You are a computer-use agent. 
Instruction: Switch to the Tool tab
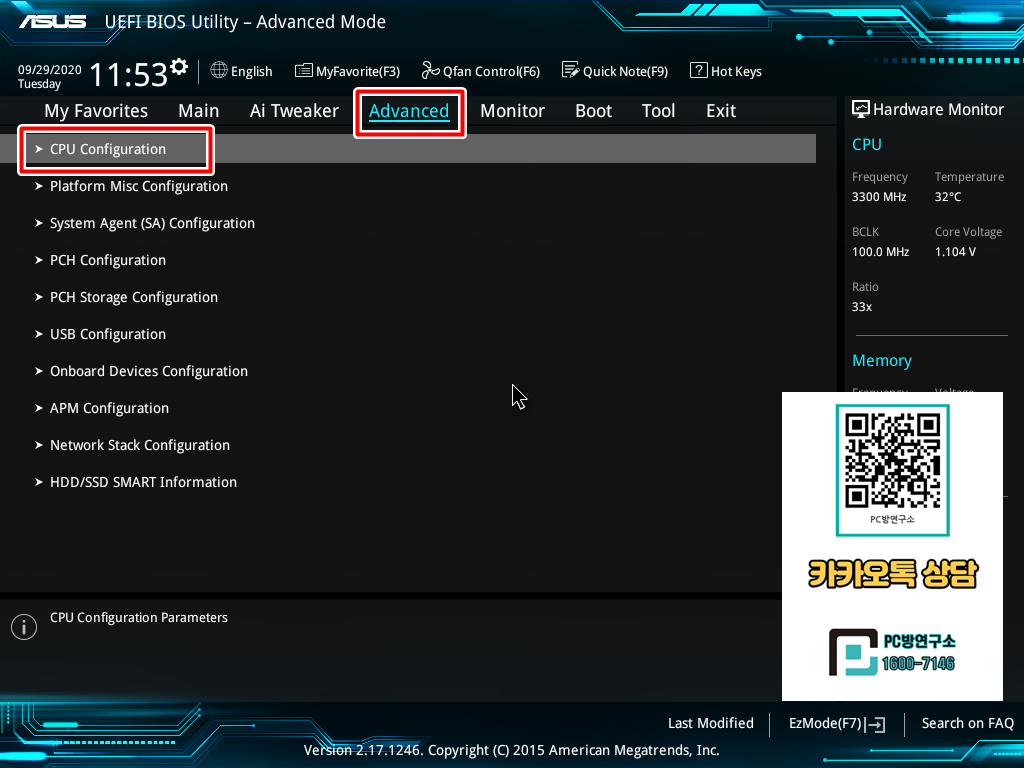(658, 111)
